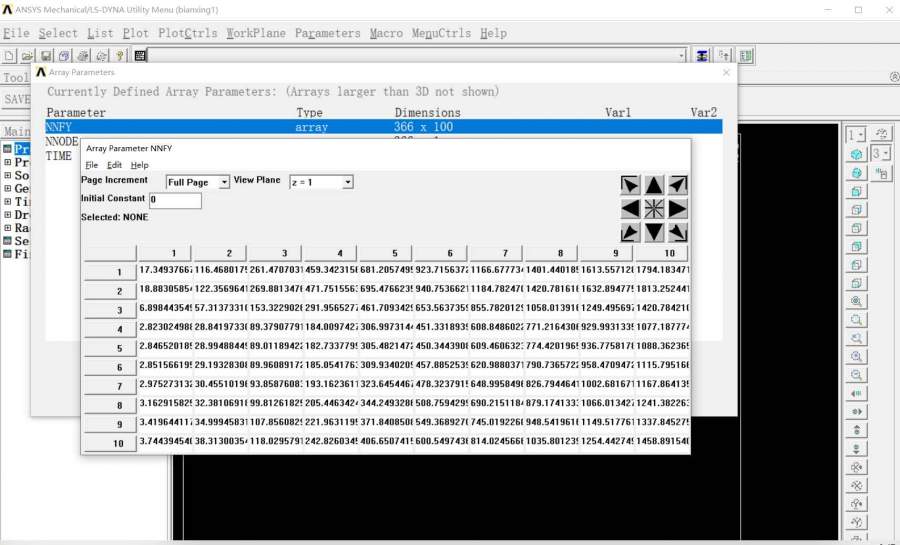Pan model down arrow icon

coord(856,448)
